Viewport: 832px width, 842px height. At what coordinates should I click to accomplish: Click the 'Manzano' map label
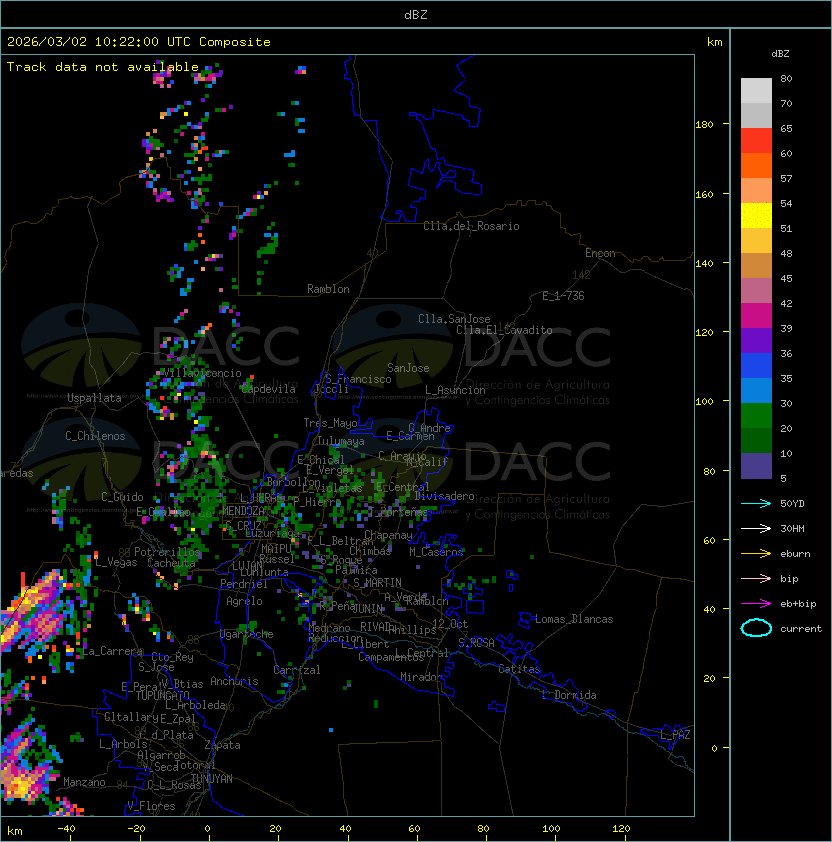click(x=84, y=782)
